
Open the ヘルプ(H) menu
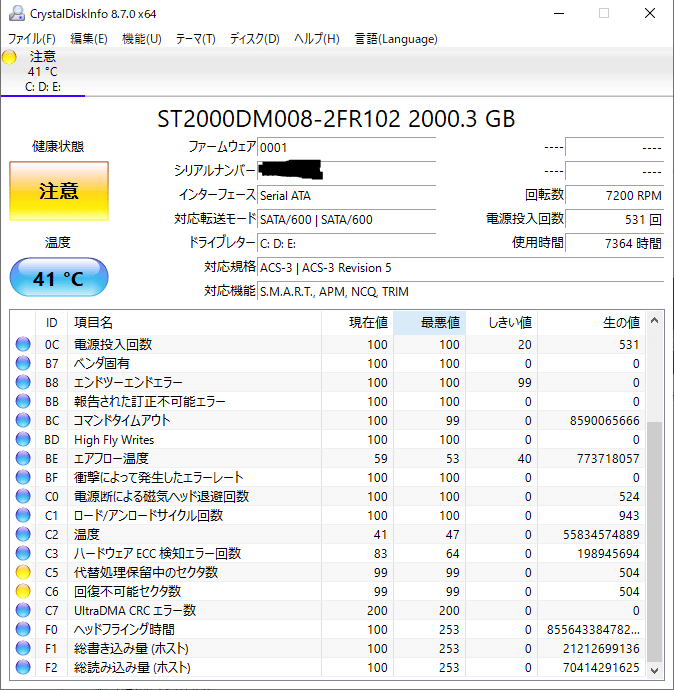pyautogui.click(x=317, y=39)
